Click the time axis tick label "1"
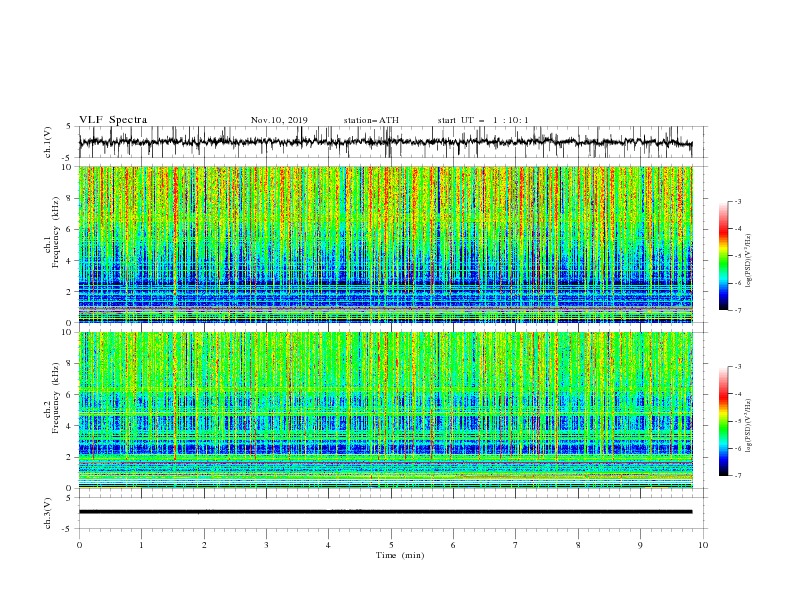This screenshot has height=612, width=792. (x=141, y=545)
